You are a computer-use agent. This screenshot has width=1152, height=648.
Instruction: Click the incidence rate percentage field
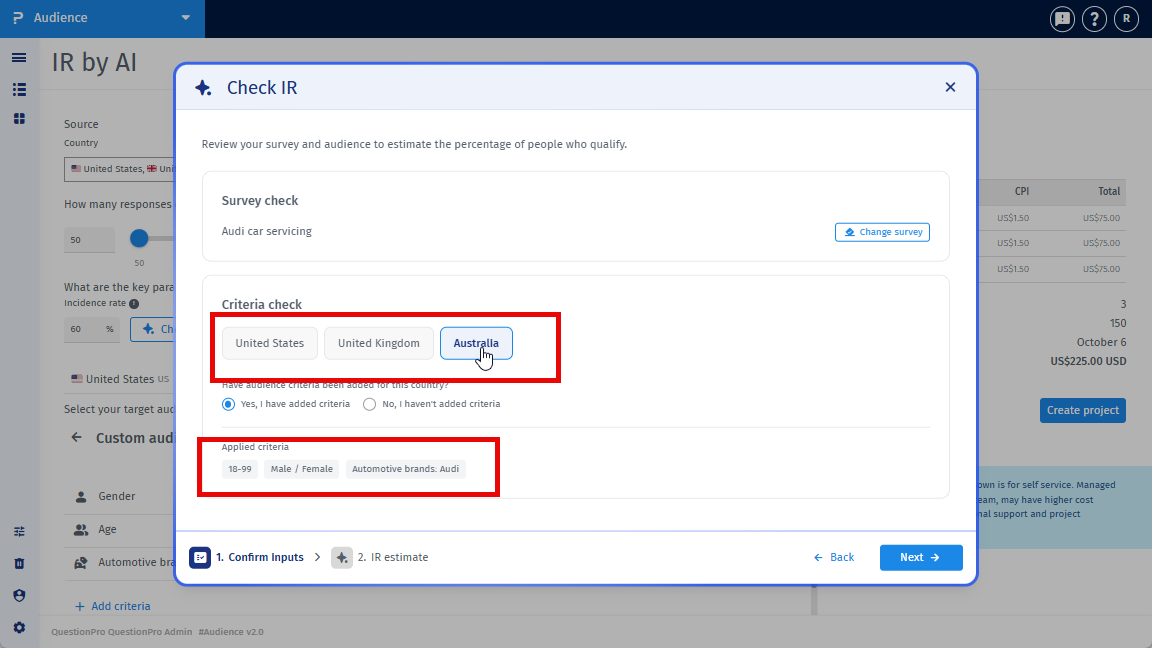(x=91, y=329)
